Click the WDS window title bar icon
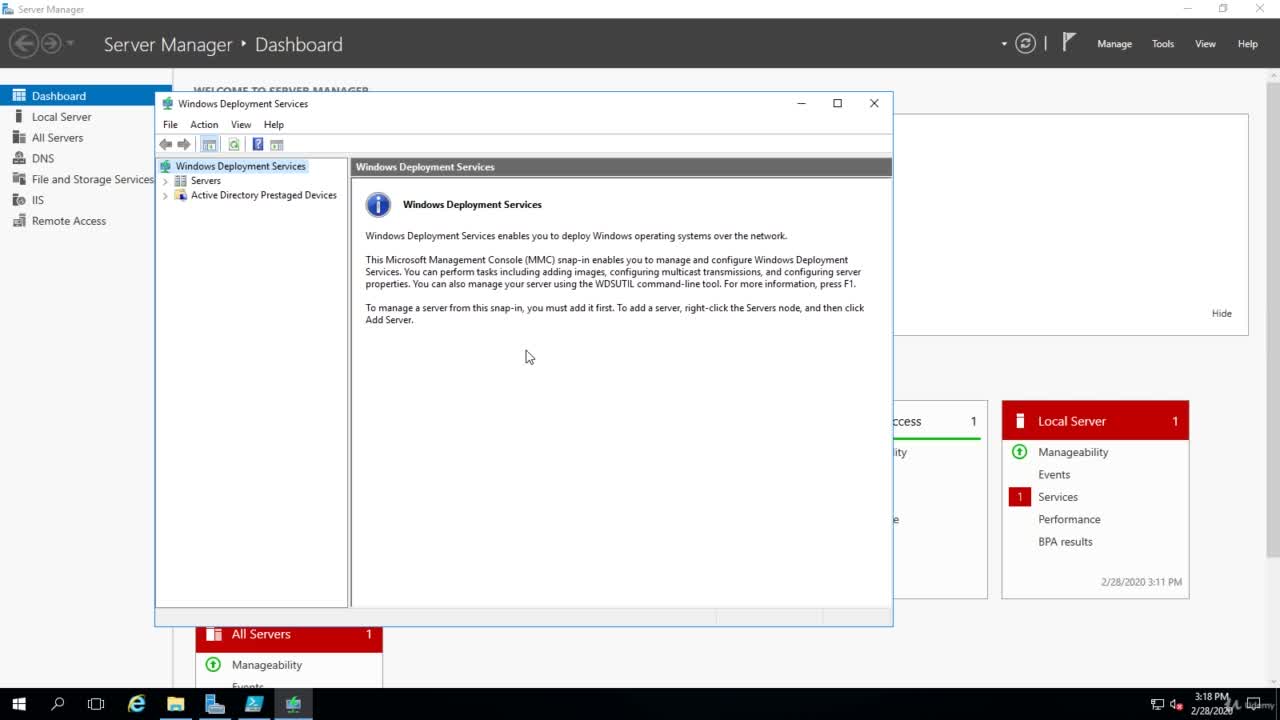The height and width of the screenshot is (720, 1280). coord(168,104)
